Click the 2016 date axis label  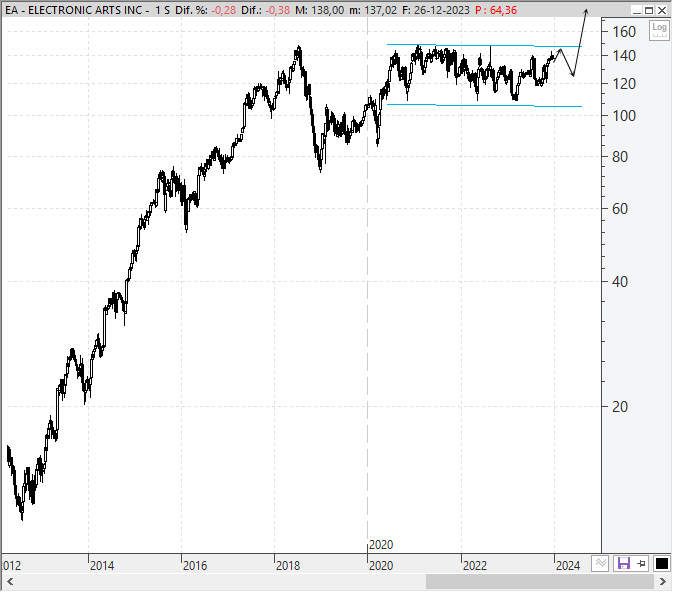[195, 566]
